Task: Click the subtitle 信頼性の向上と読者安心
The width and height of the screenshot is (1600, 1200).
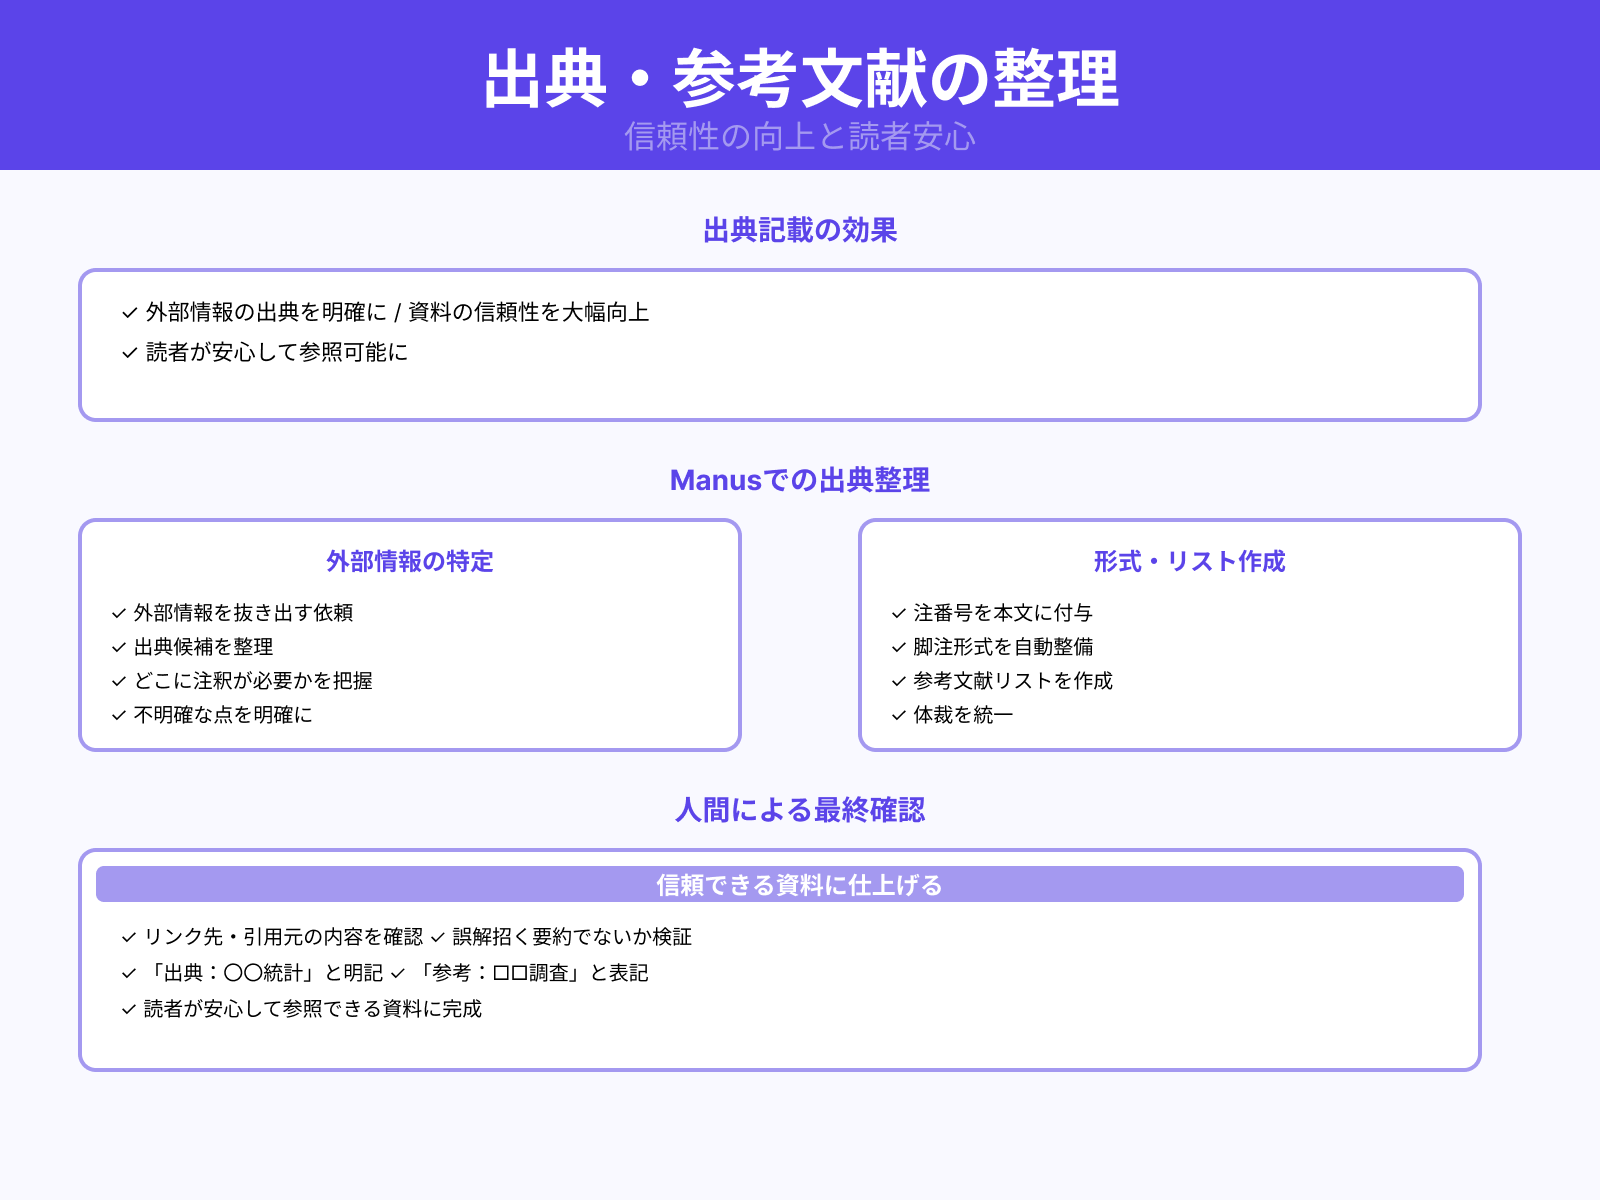Action: pos(800,140)
